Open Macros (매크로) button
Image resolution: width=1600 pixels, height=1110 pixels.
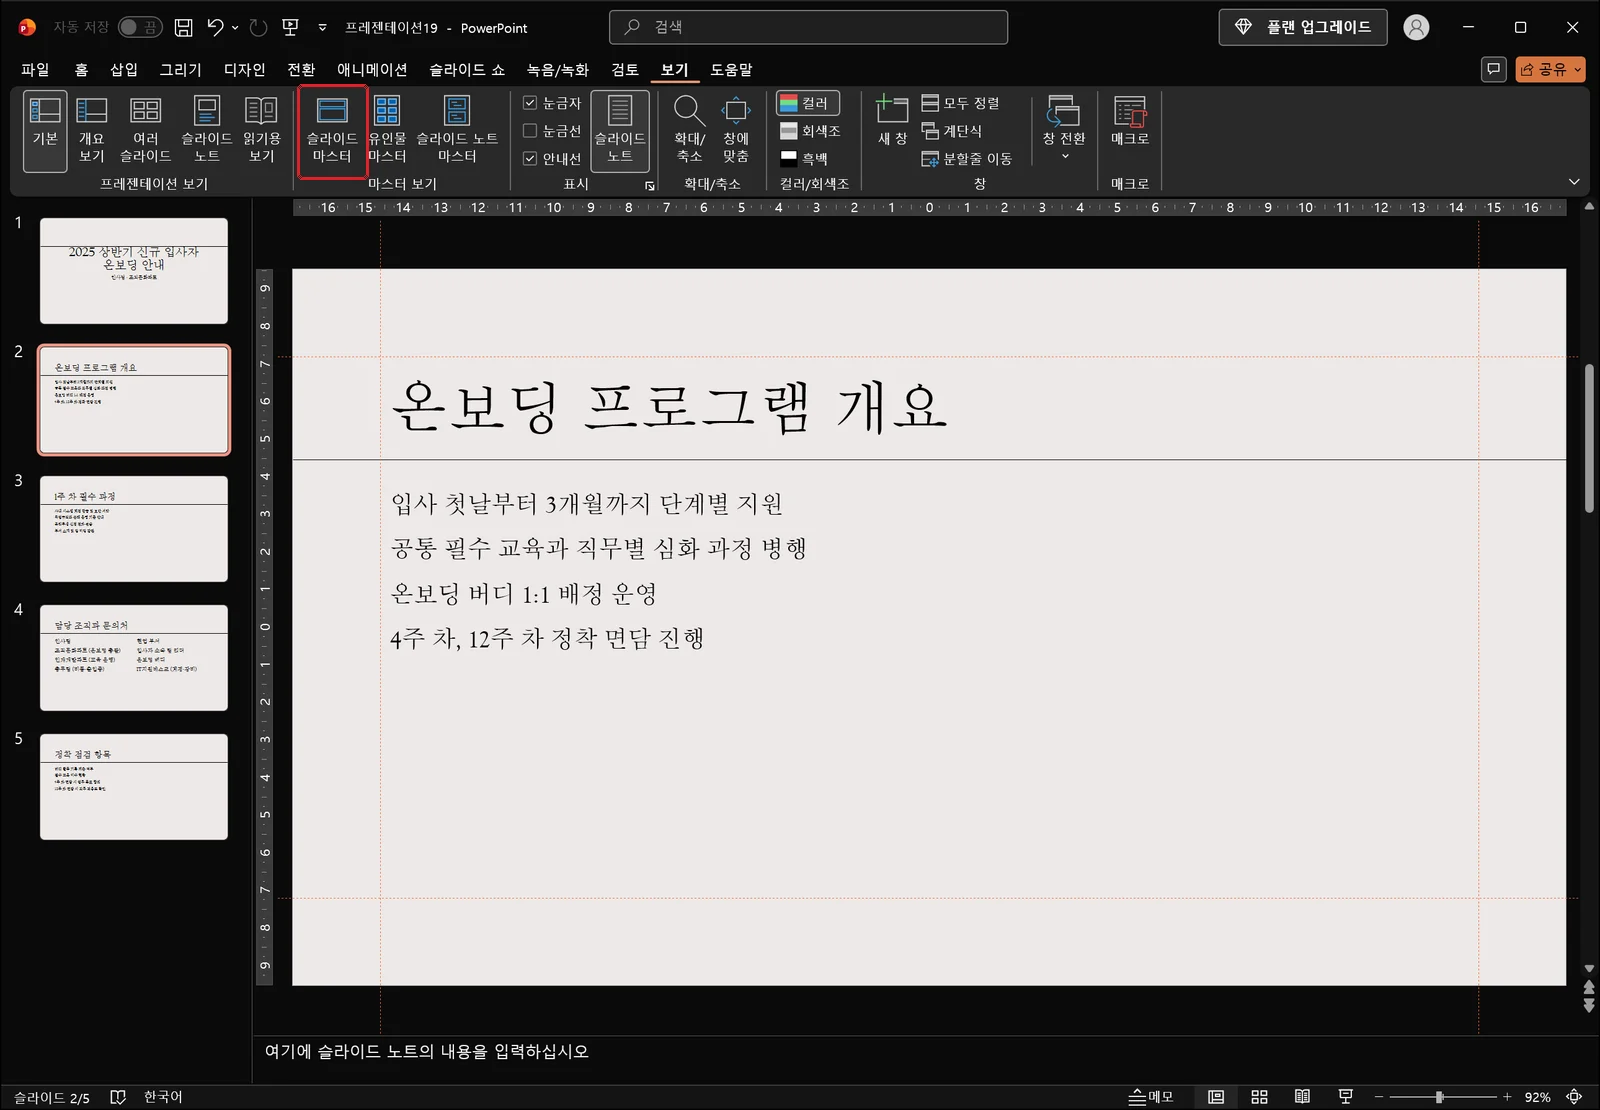tap(1130, 121)
